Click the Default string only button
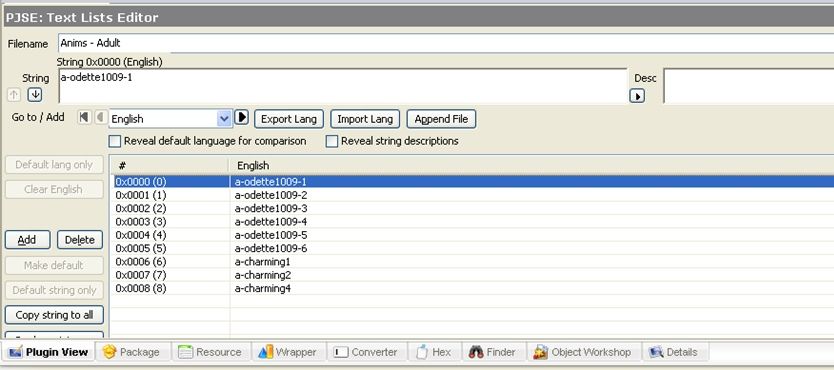This screenshot has width=834, height=370. 54,290
